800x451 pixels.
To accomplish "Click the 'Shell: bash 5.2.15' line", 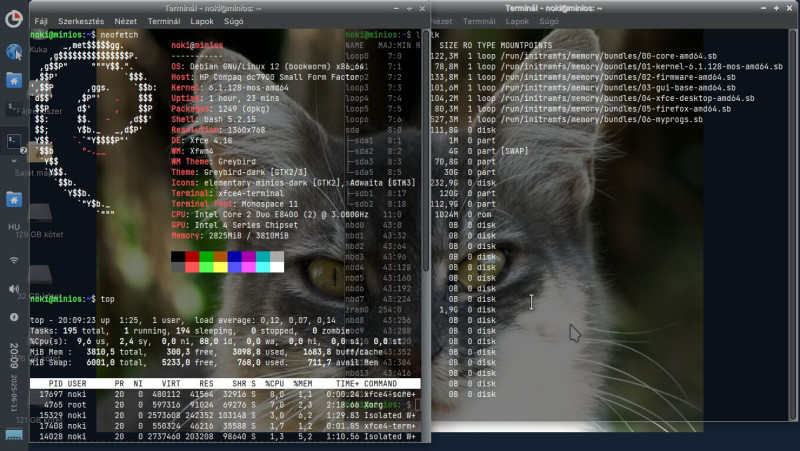I will pyautogui.click(x=213, y=119).
